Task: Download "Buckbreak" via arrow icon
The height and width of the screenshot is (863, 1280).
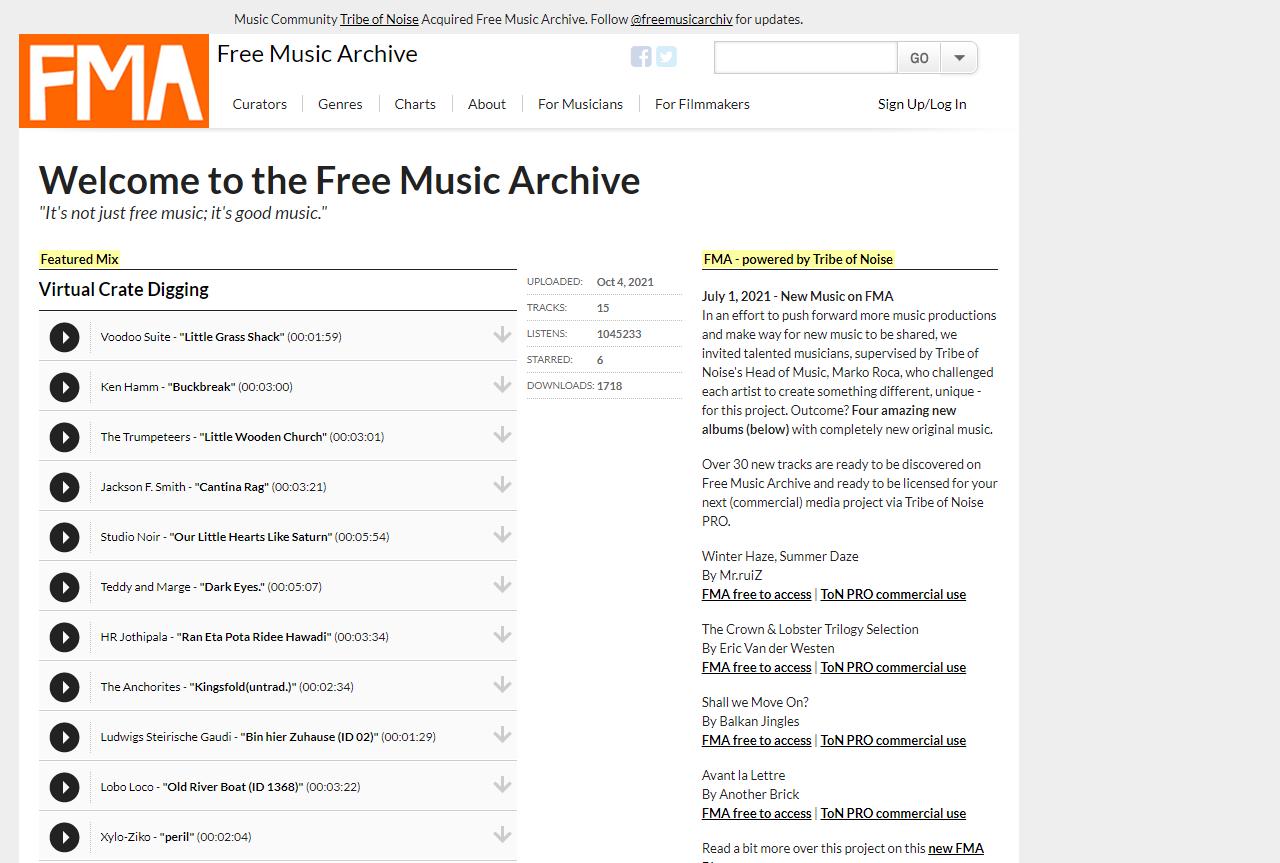Action: coord(502,385)
